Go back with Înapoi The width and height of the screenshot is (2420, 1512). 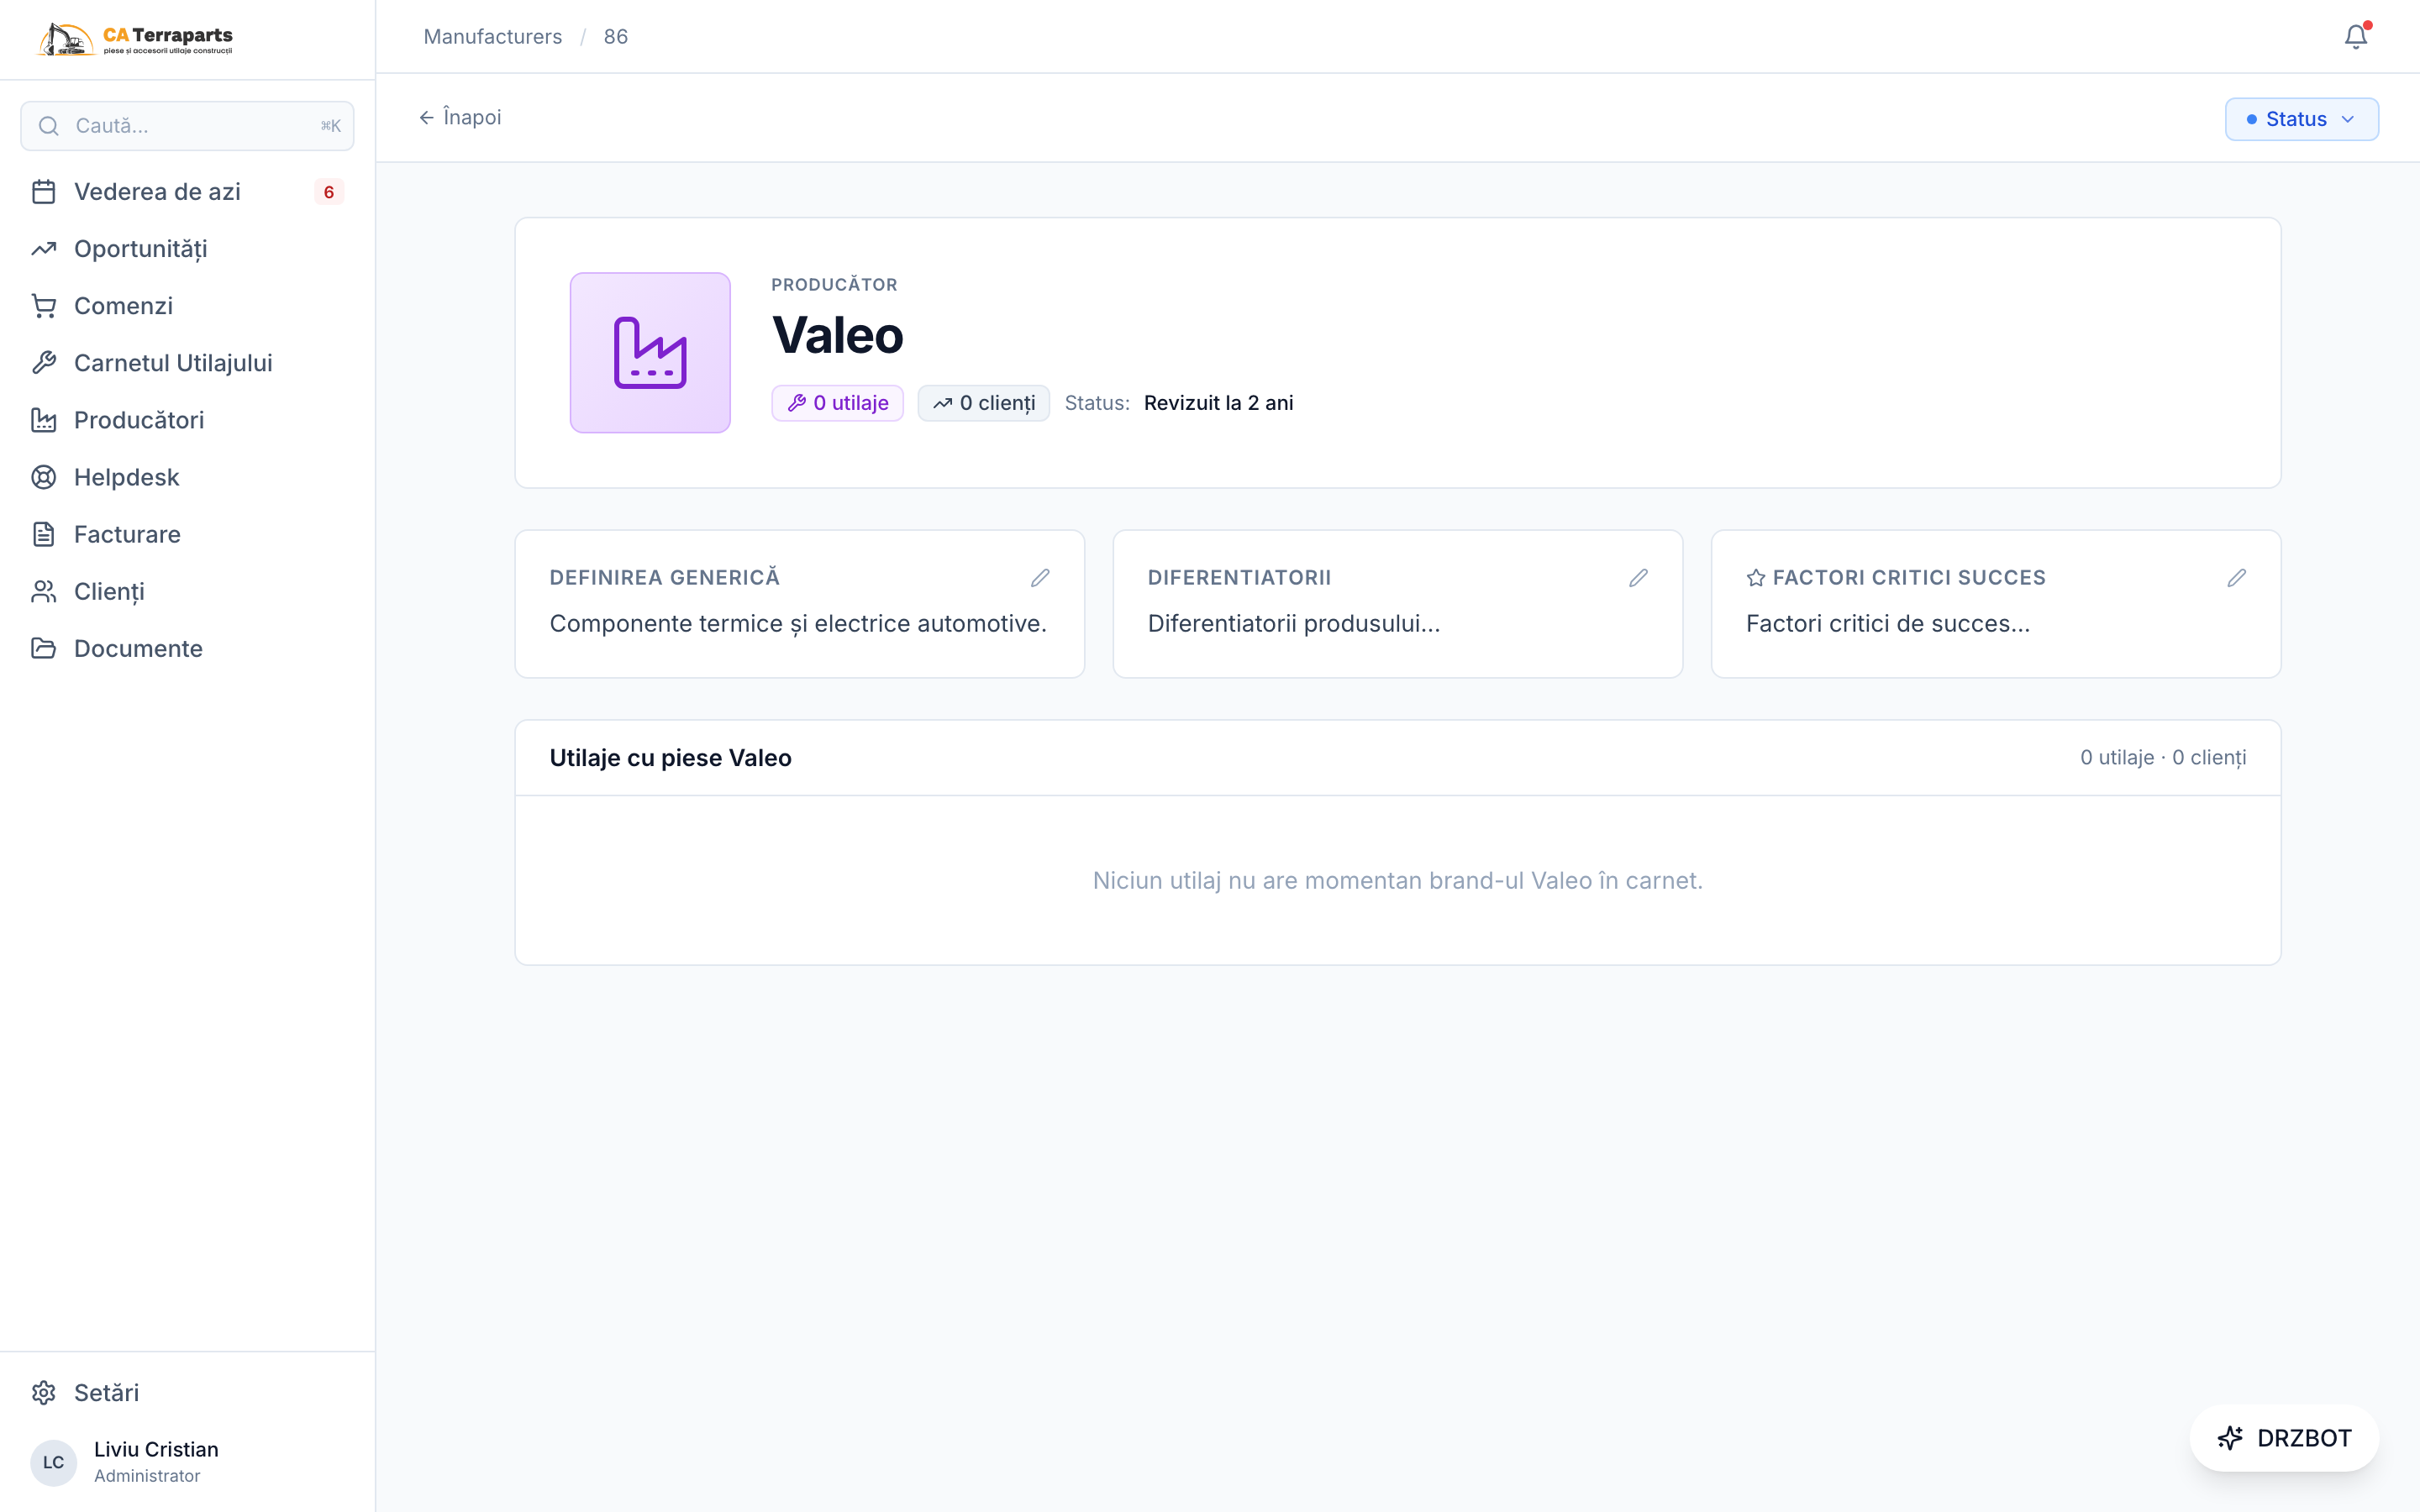[x=460, y=118]
